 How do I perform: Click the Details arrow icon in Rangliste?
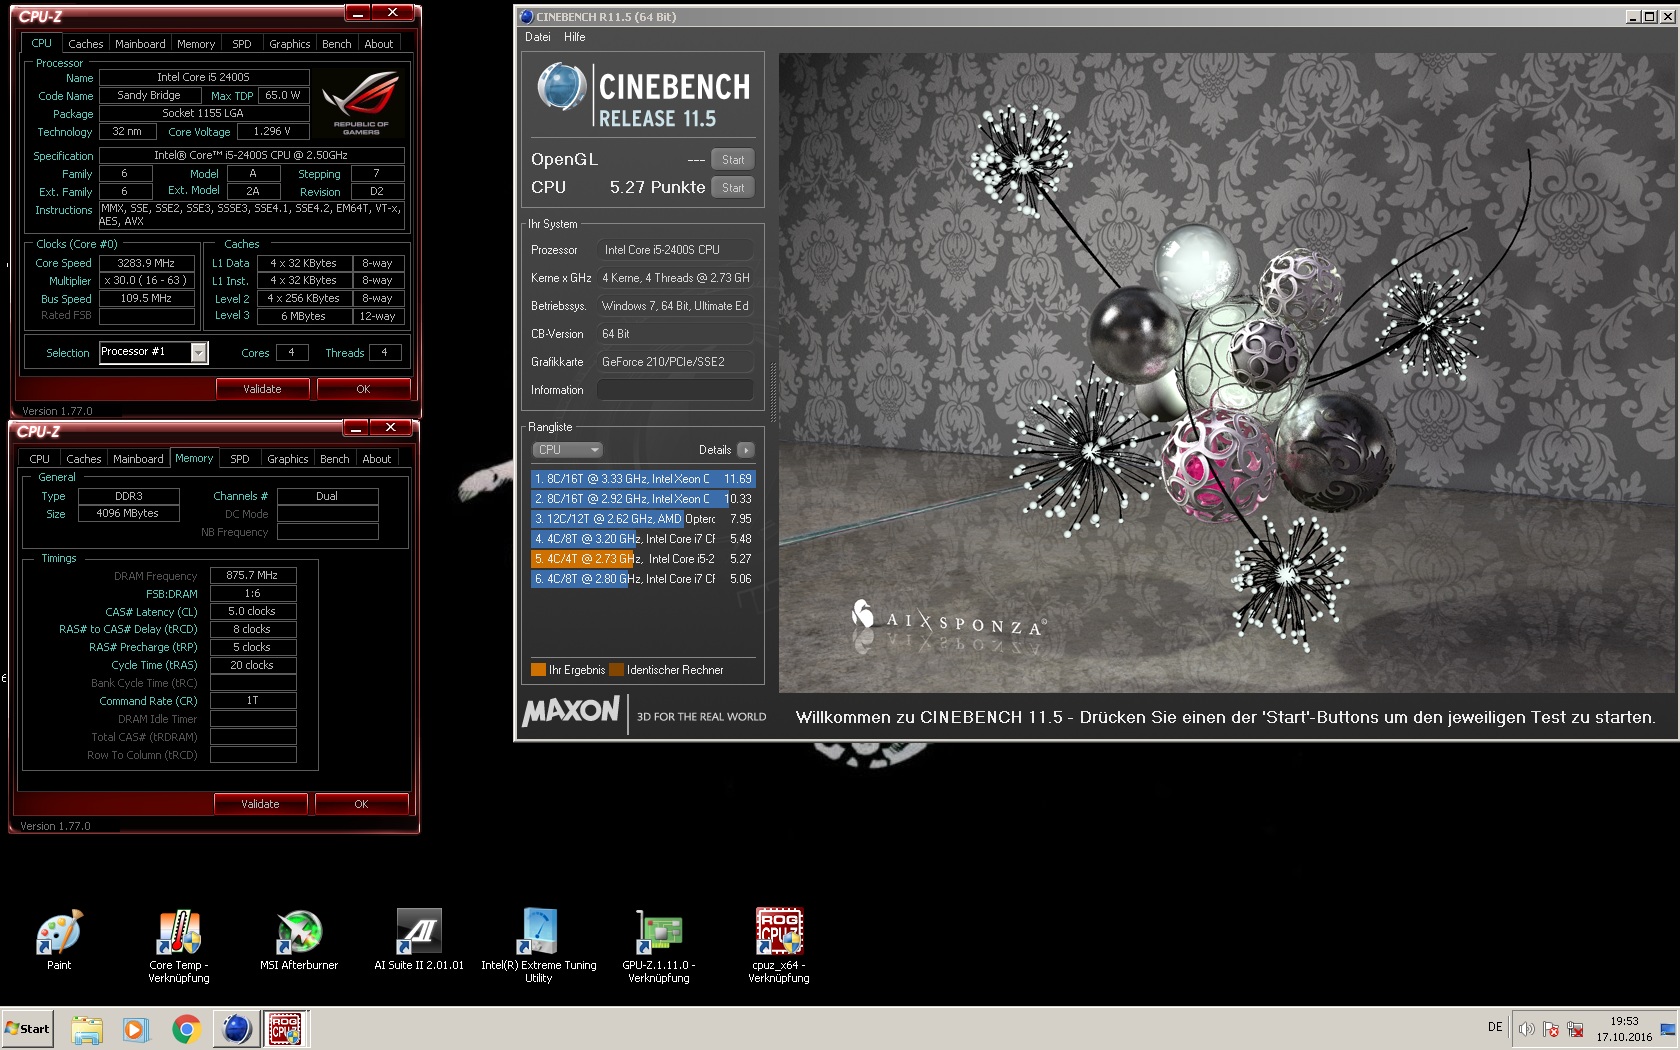[746, 450]
